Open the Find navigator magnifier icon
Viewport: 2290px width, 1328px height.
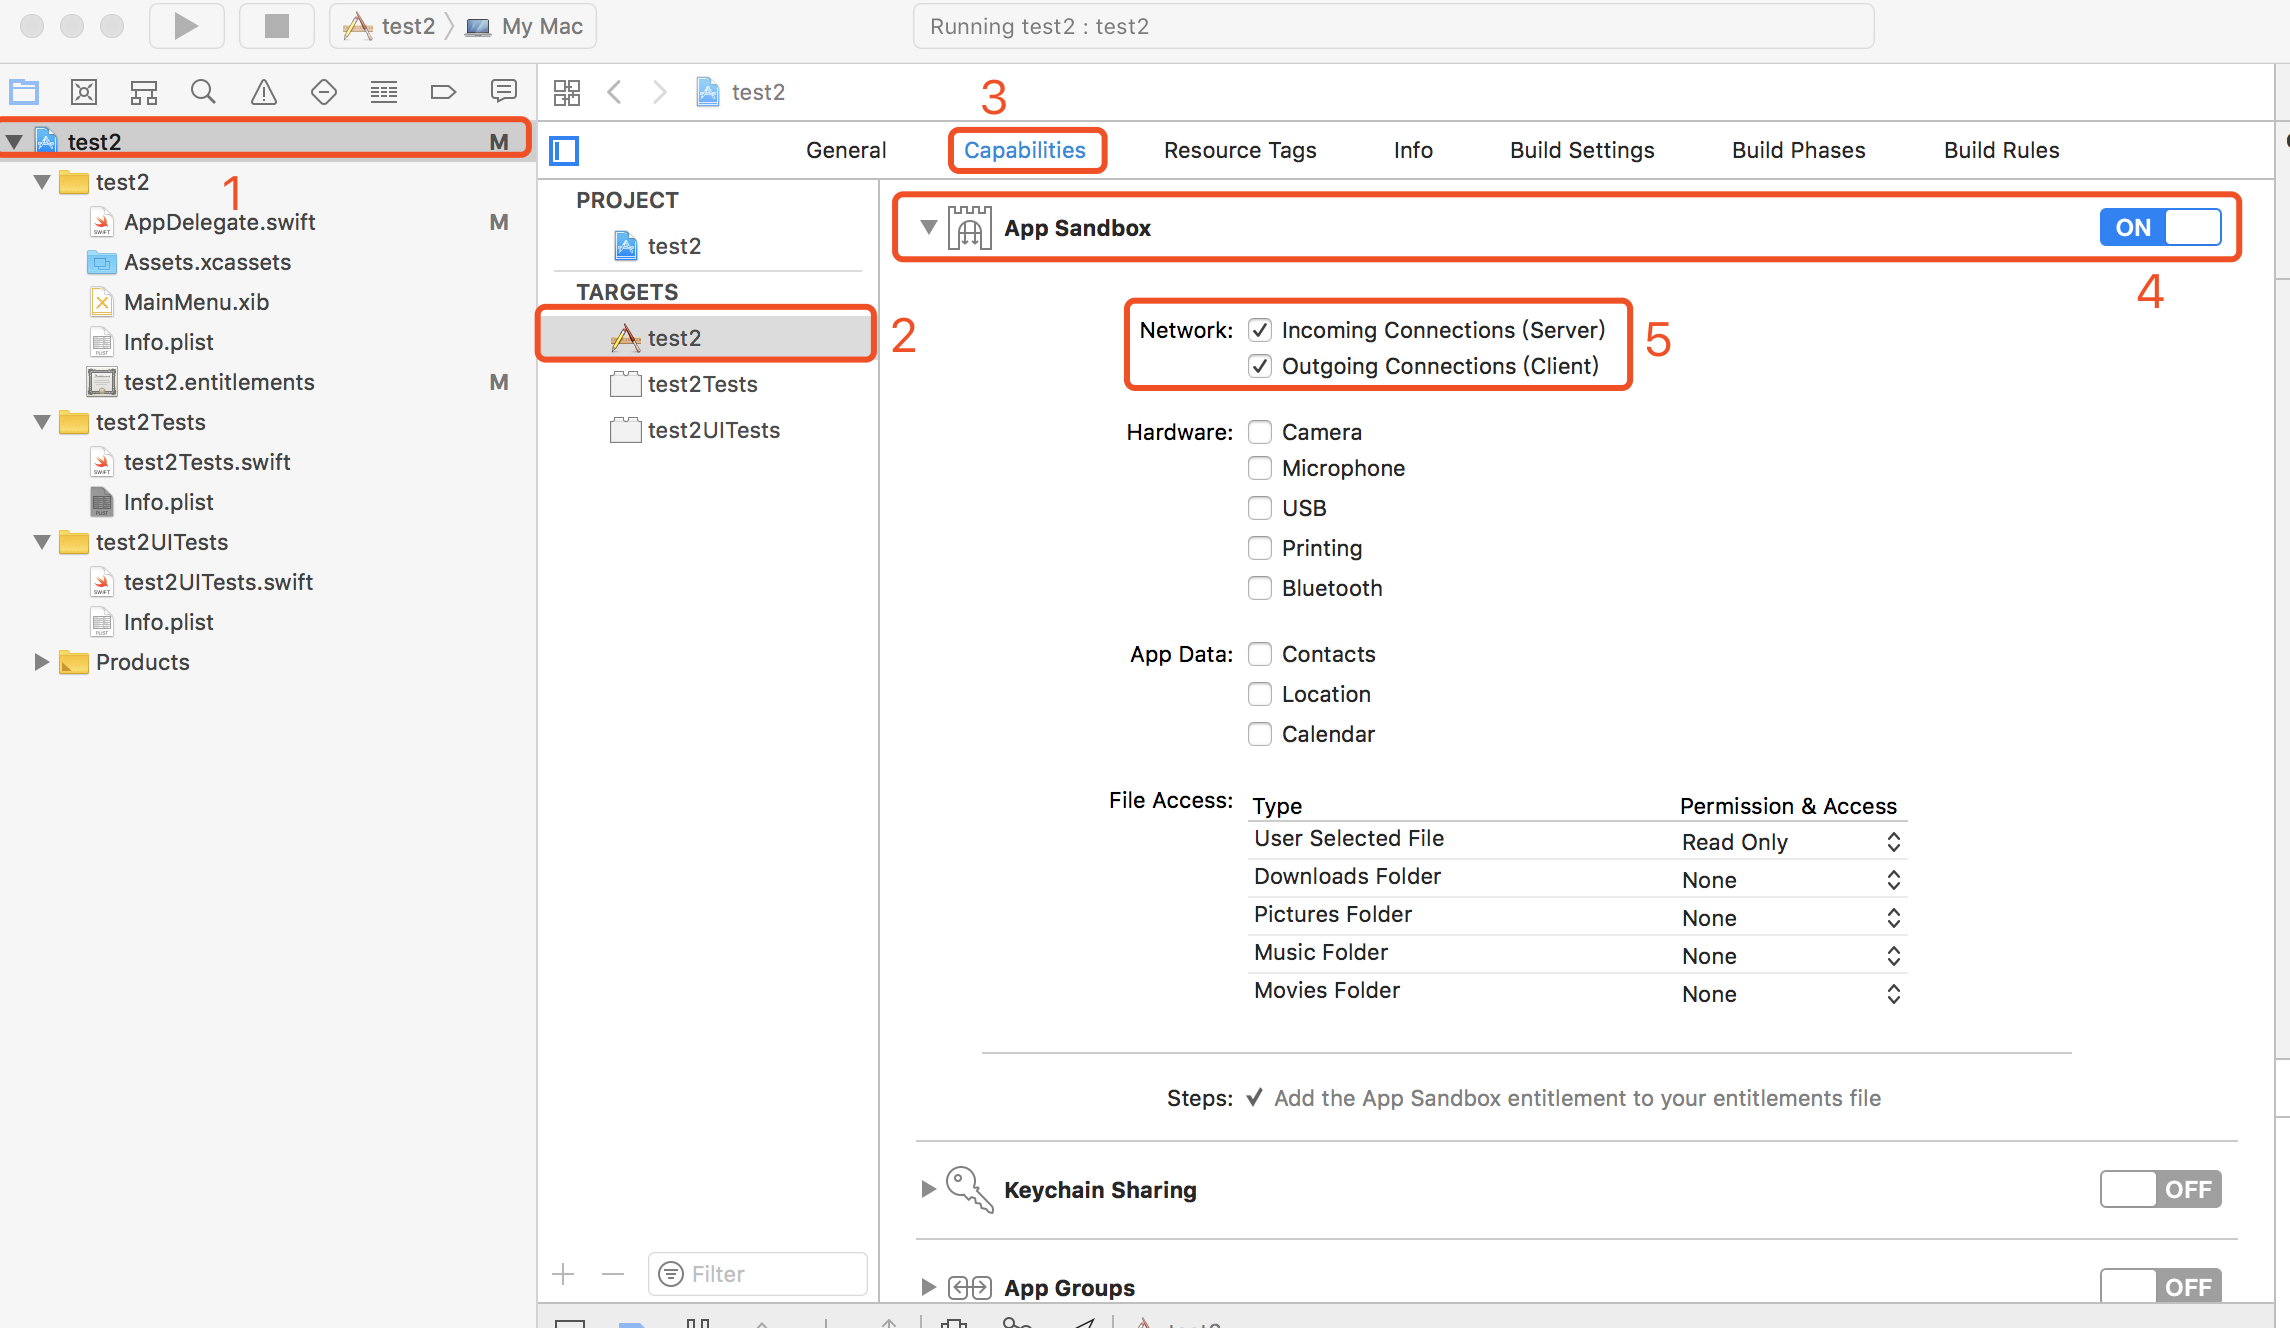pyautogui.click(x=203, y=92)
